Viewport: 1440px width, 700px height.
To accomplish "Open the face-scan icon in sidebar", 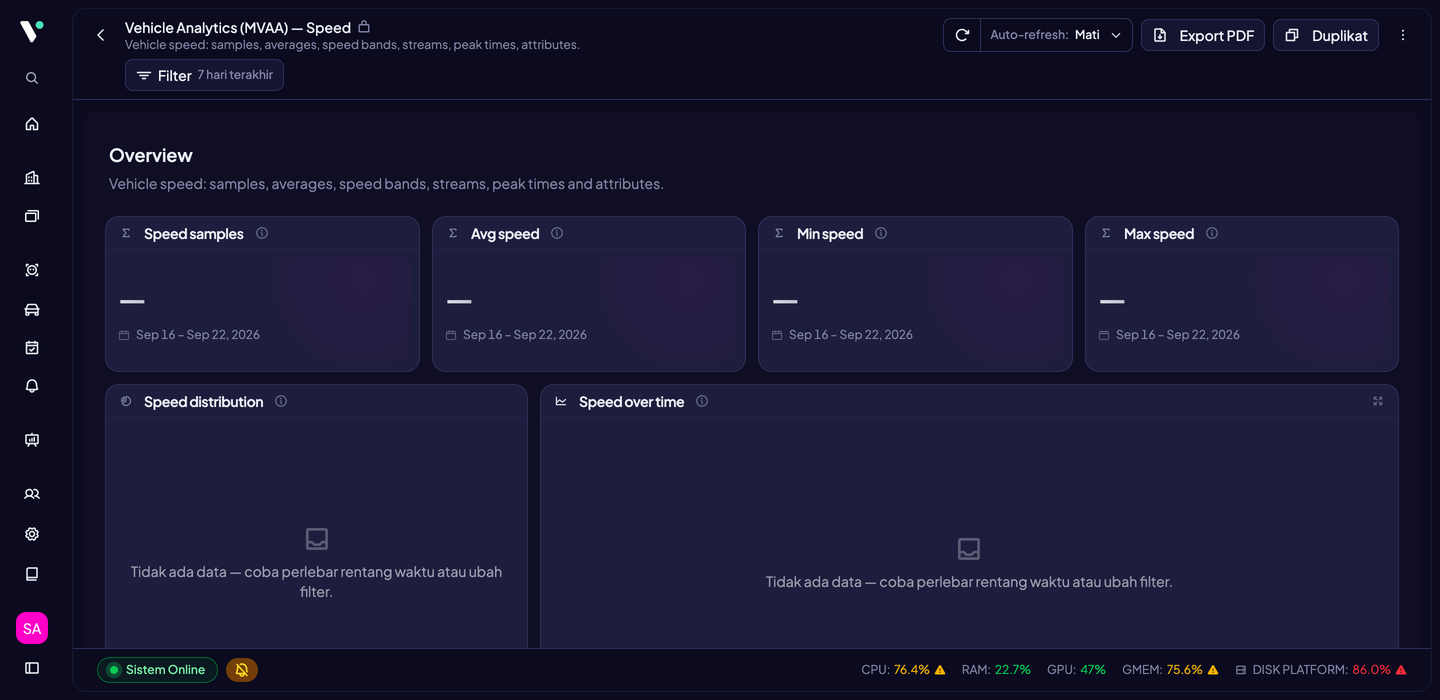I will pyautogui.click(x=32, y=270).
